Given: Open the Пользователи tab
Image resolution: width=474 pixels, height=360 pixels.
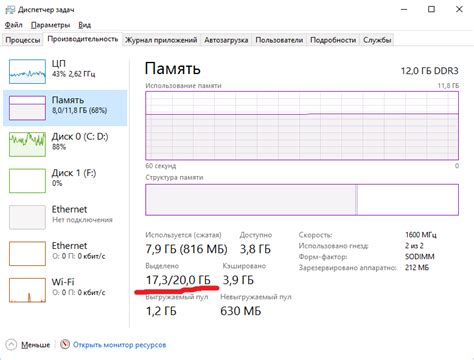Looking at the screenshot, I should [x=279, y=40].
